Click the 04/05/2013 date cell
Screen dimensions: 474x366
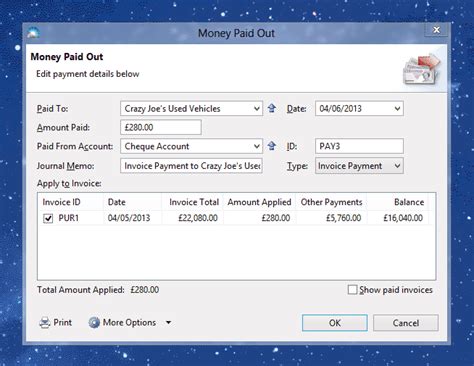click(x=129, y=218)
